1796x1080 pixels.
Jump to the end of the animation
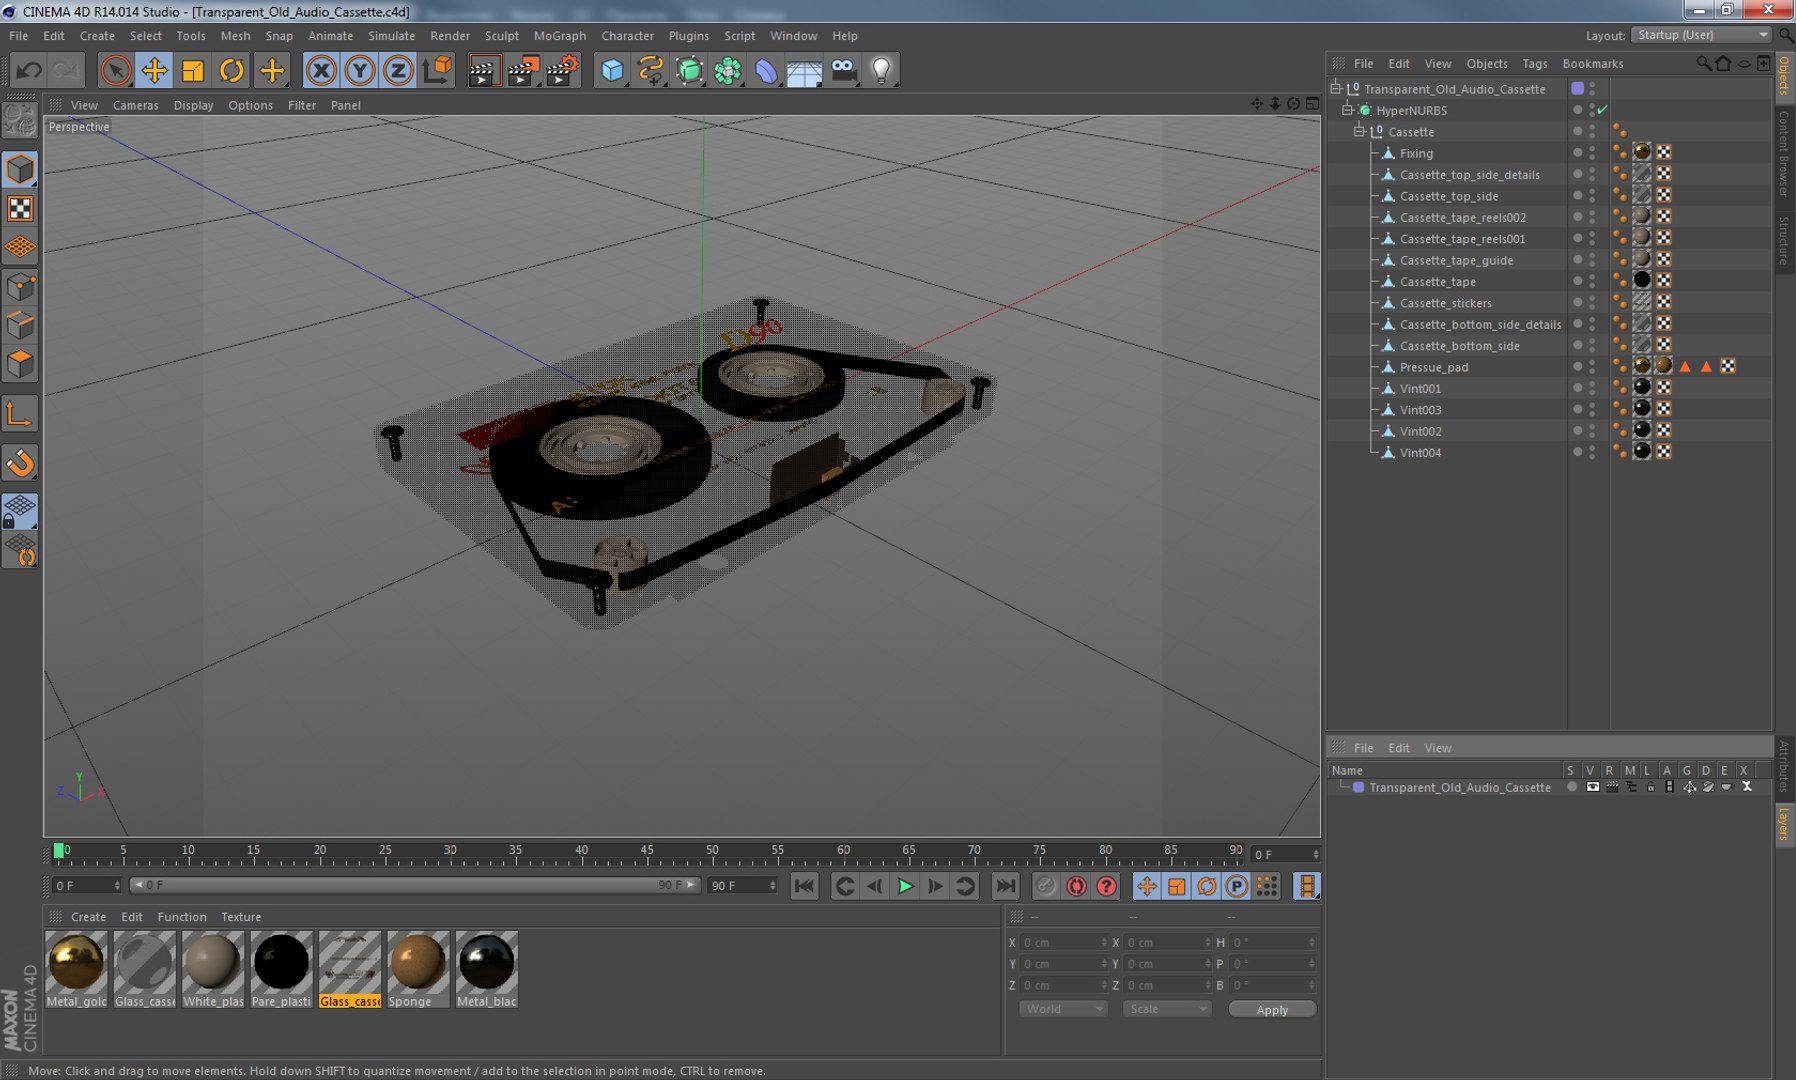click(x=1005, y=886)
